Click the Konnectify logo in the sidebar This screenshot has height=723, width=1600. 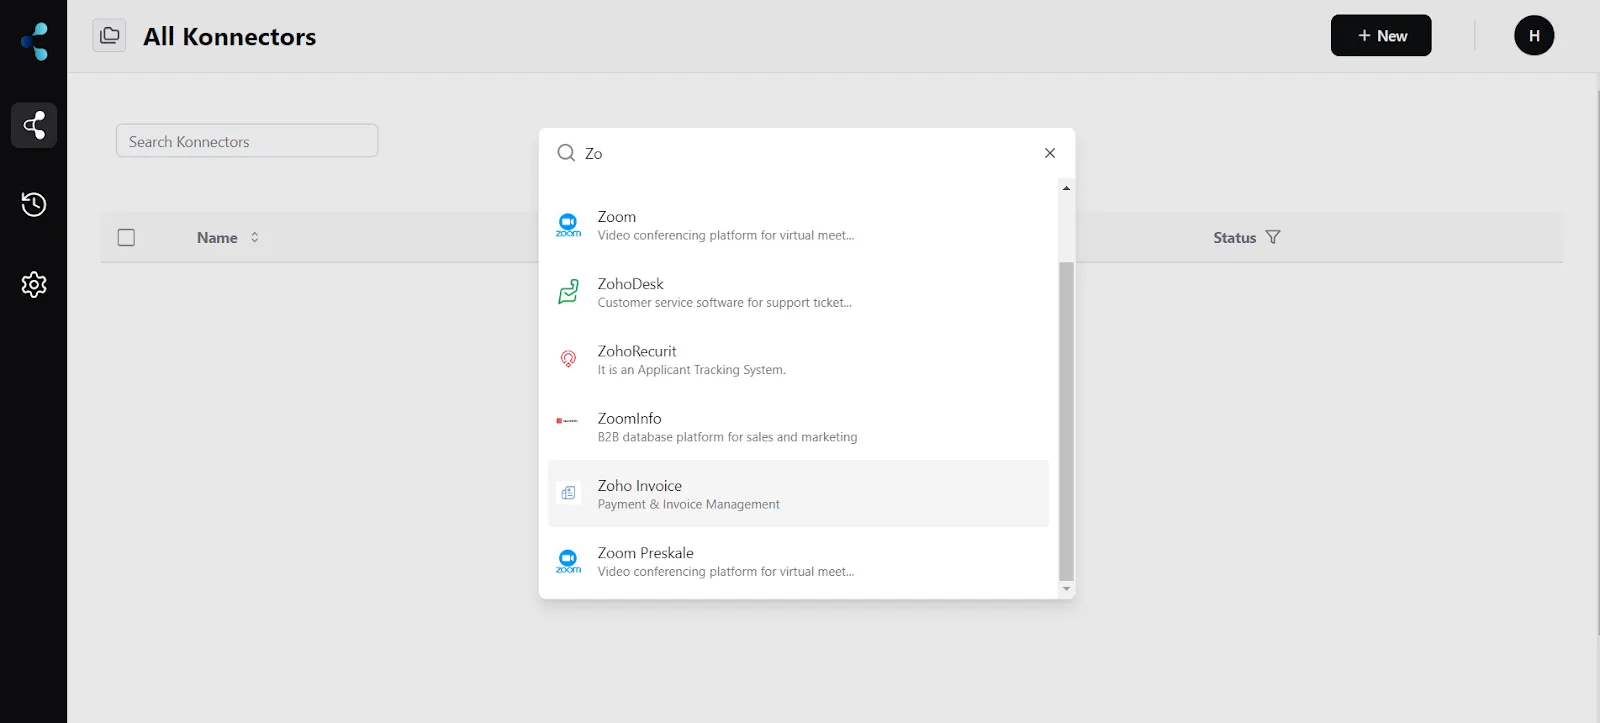(34, 41)
